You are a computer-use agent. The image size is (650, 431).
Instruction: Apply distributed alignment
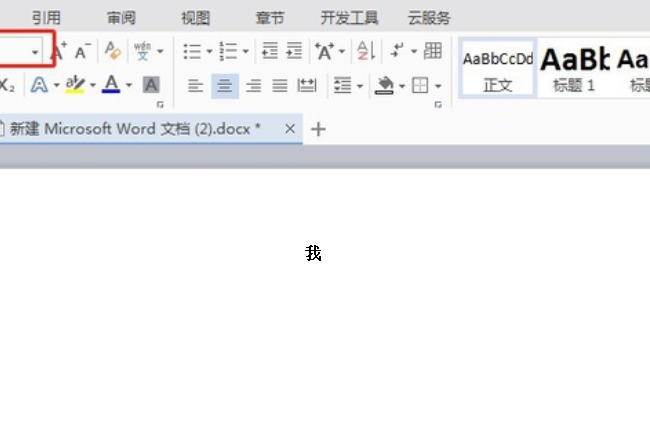pyautogui.click(x=307, y=86)
